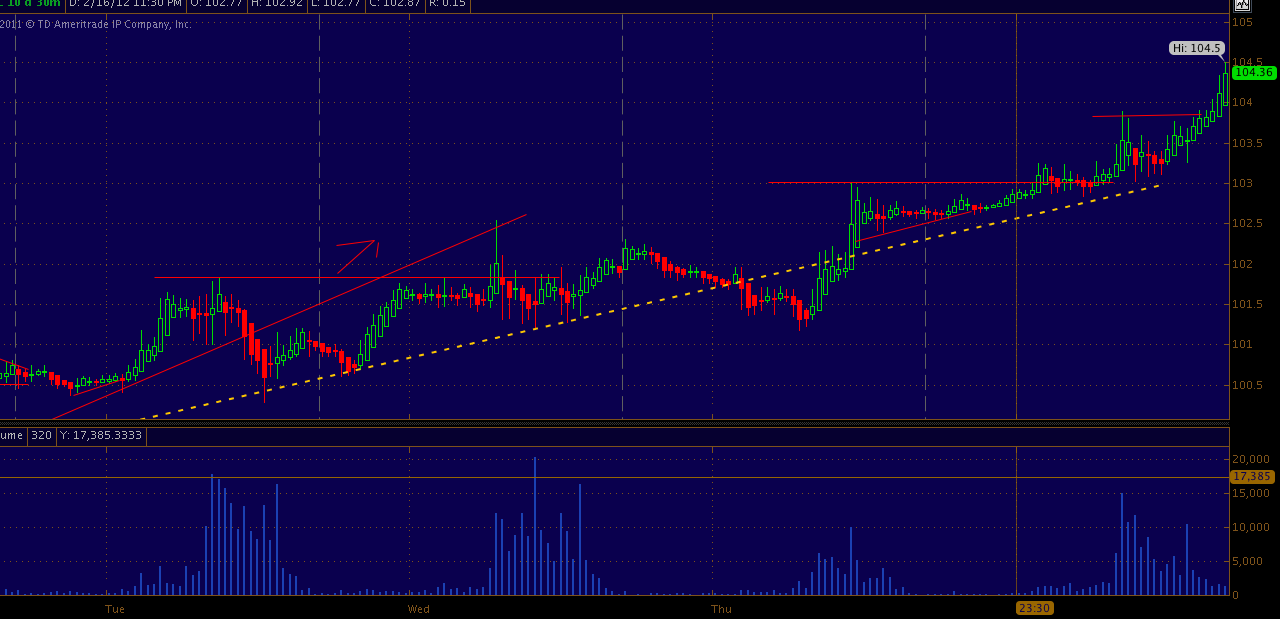Screen dimensions: 1280x619
Task: Click the 100.5 price axis label
Action: pos(1246,385)
